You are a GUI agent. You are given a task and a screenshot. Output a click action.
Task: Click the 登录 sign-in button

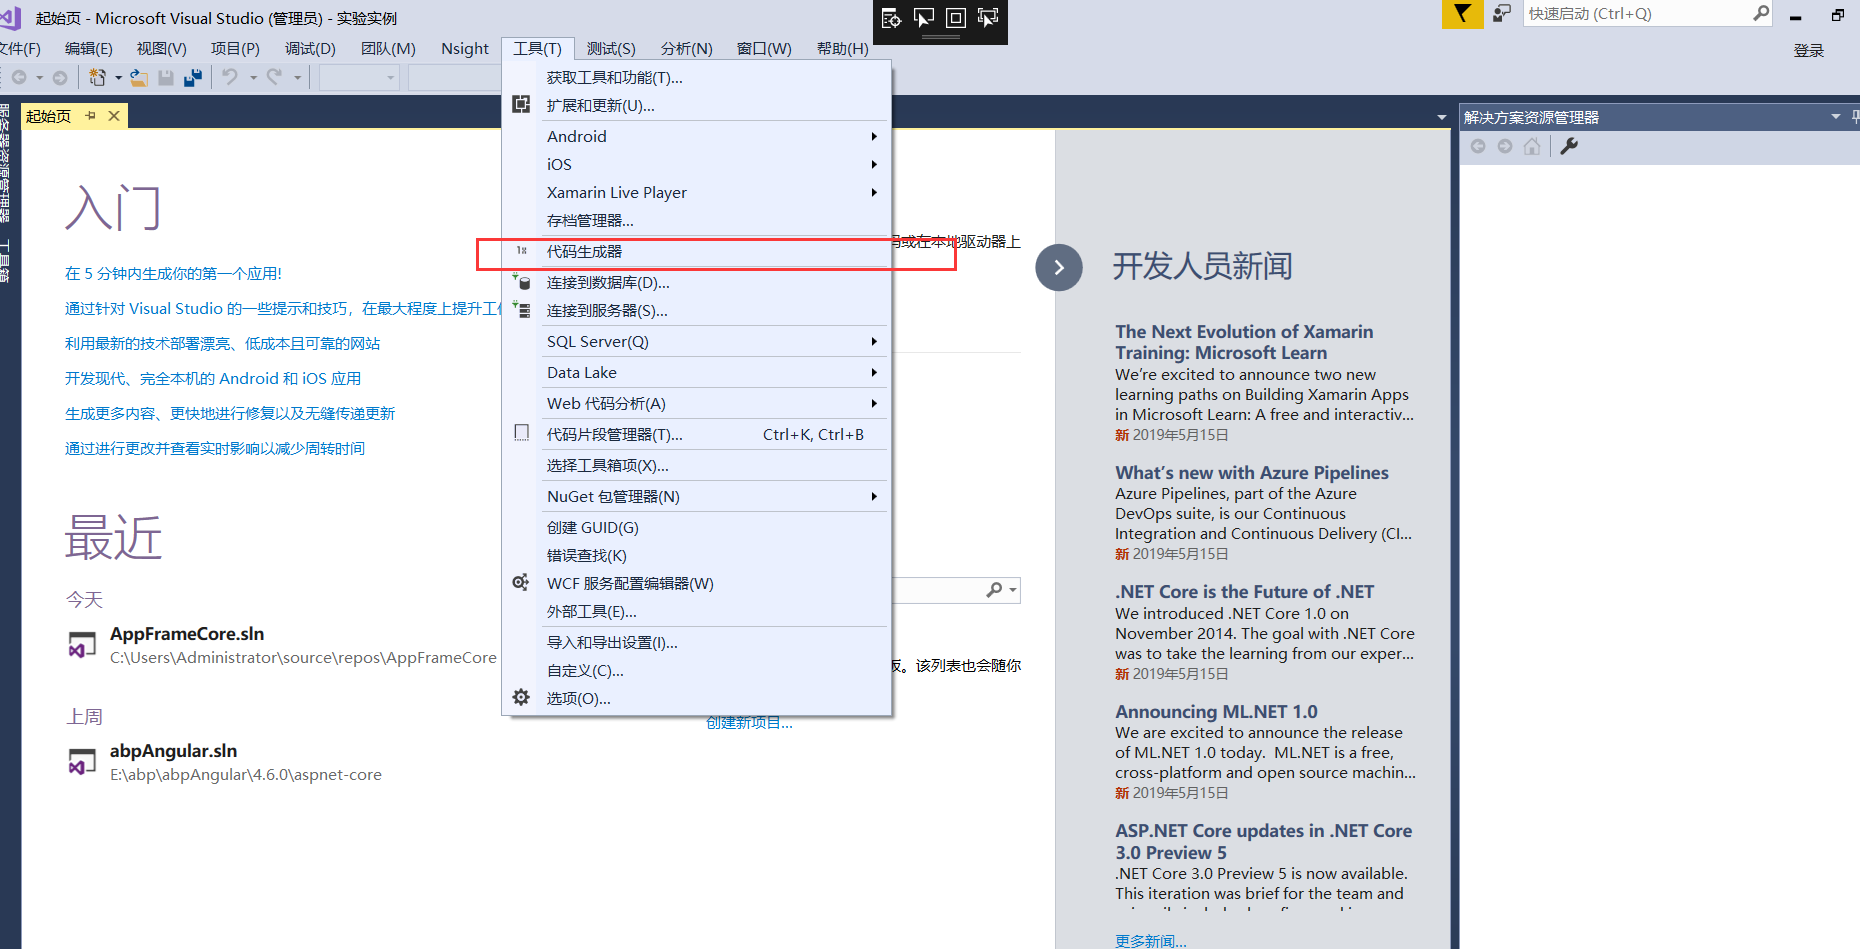1808,50
